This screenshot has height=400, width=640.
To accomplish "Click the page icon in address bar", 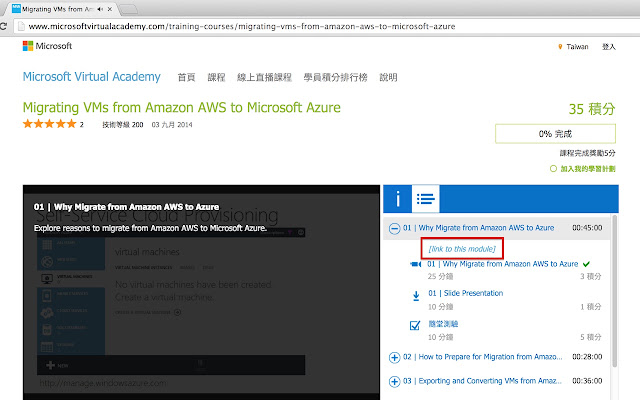I will pos(21,27).
